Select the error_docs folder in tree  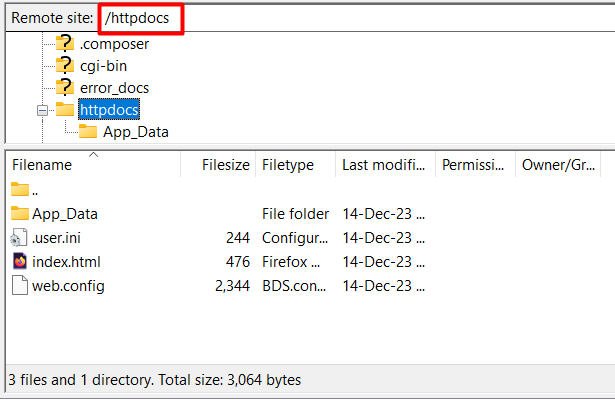click(115, 87)
